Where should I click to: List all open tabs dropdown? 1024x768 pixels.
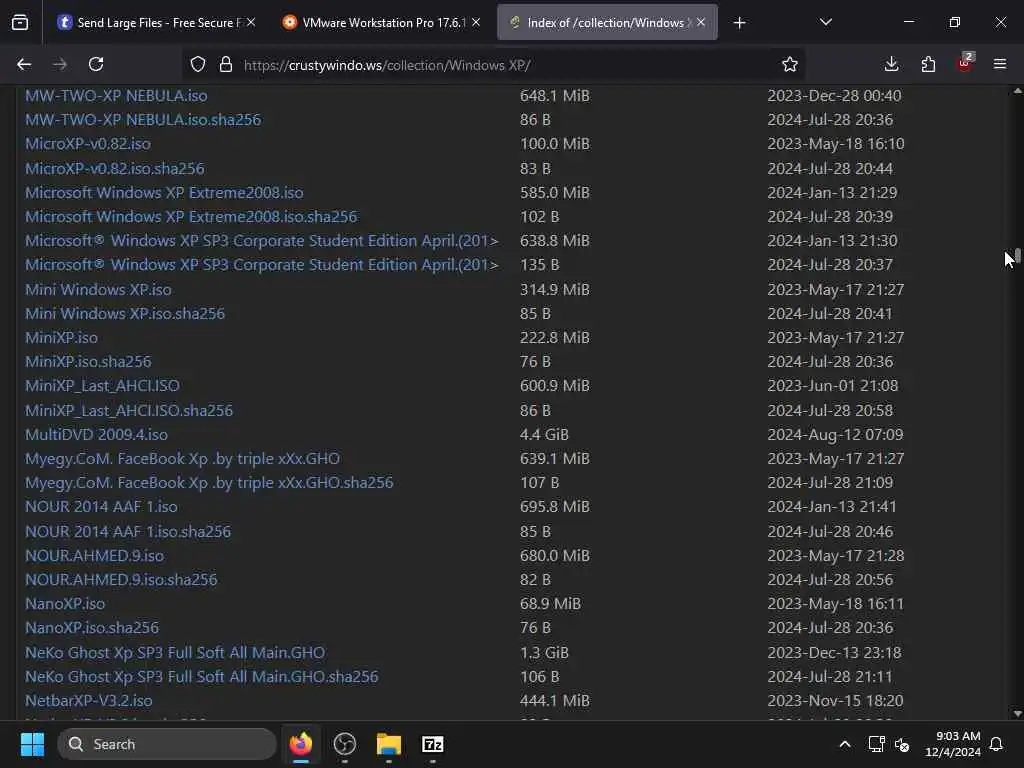point(825,22)
